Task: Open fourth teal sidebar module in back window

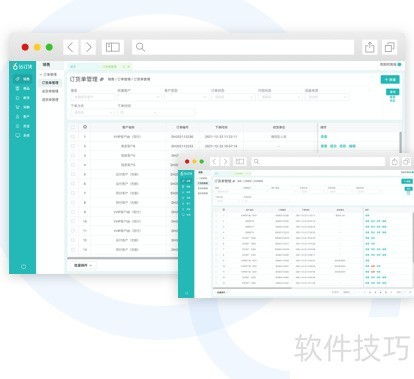Action: coord(23,107)
